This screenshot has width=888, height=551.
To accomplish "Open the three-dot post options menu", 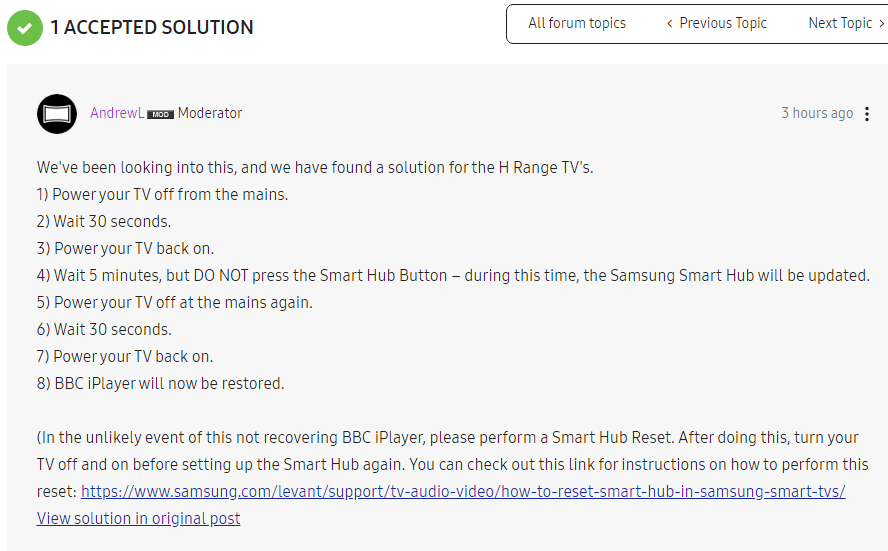I will (x=867, y=114).
